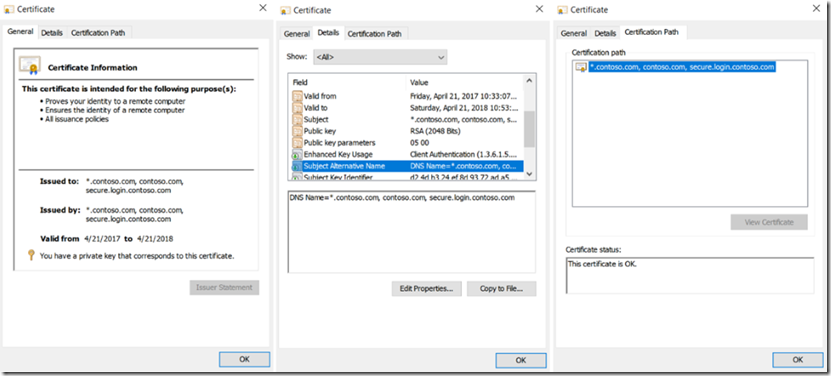
Task: Click the Value column header
Action: pyautogui.click(x=465, y=82)
